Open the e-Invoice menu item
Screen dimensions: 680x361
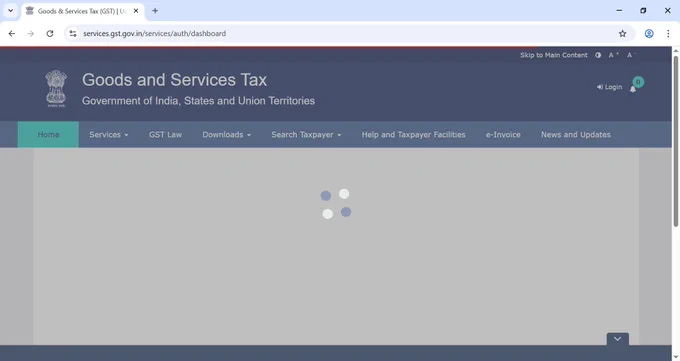click(503, 135)
